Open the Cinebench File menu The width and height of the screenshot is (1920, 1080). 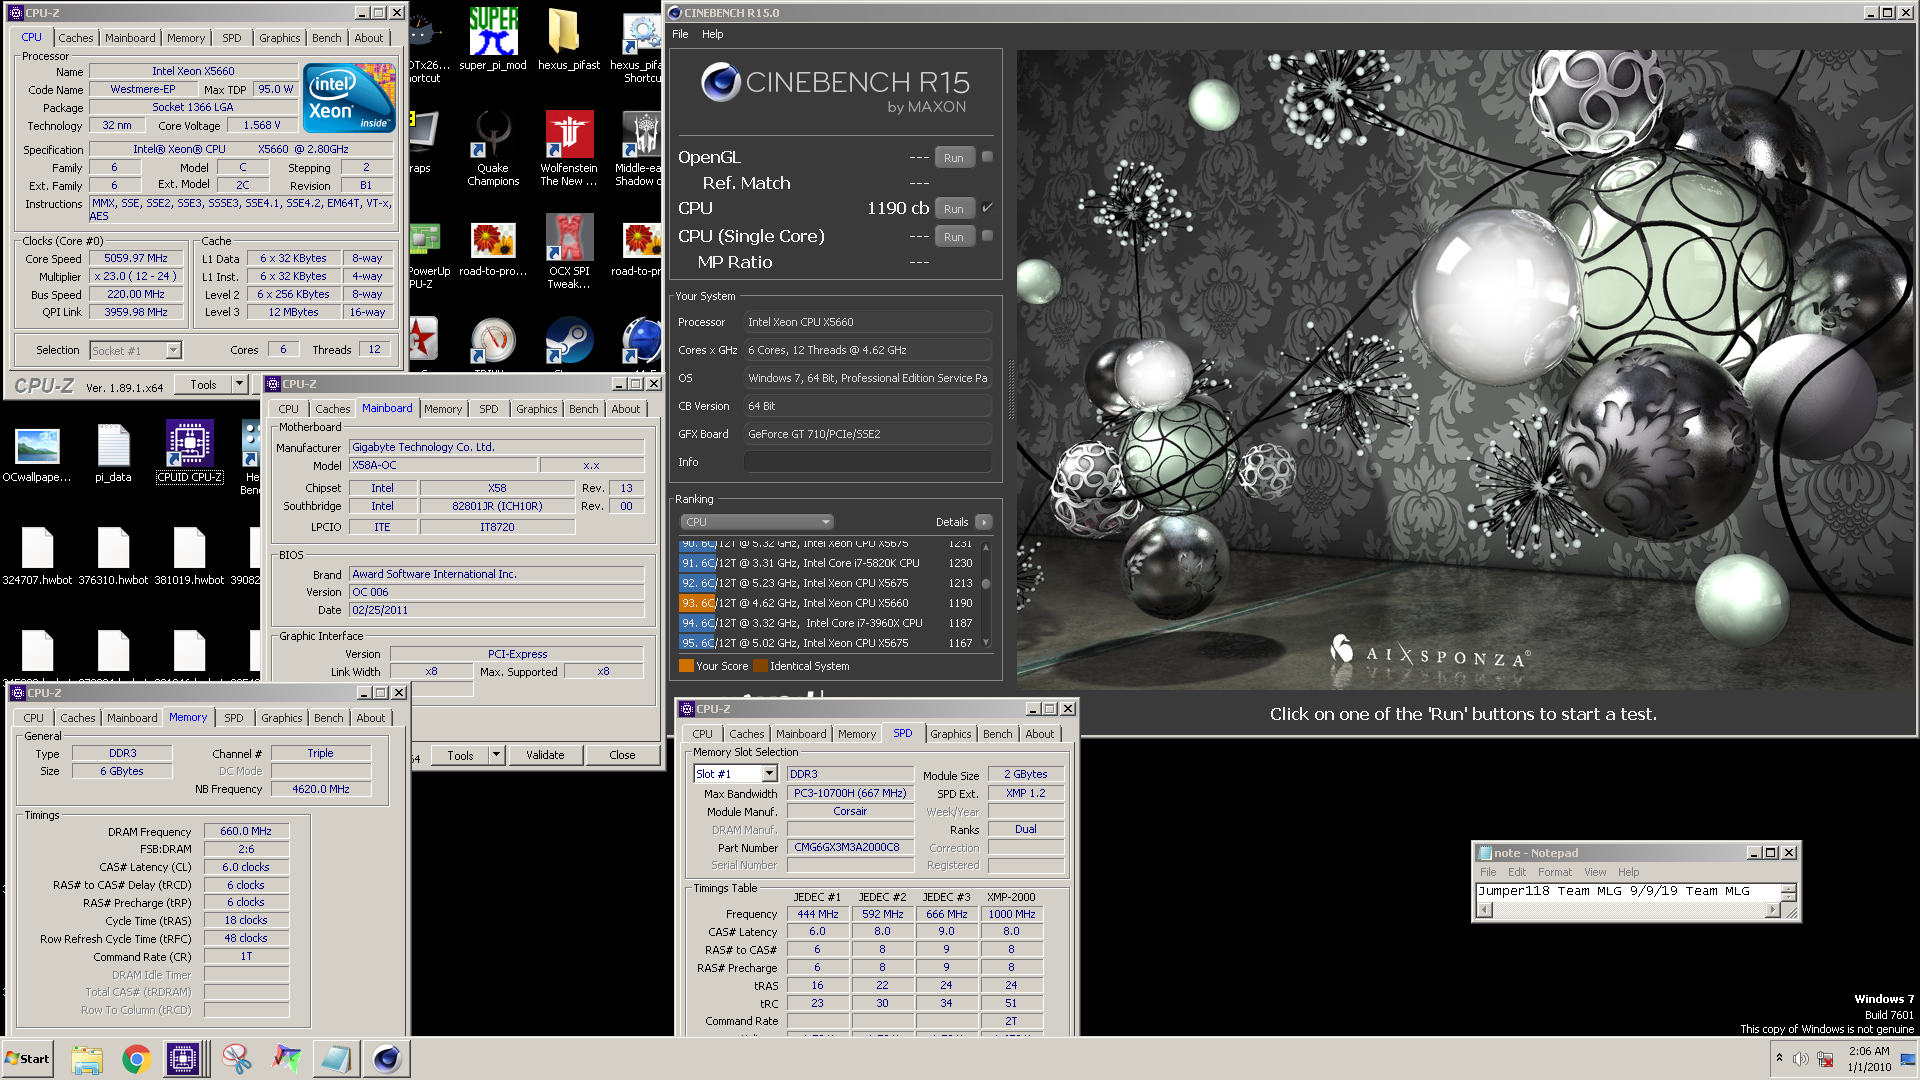pos(680,34)
